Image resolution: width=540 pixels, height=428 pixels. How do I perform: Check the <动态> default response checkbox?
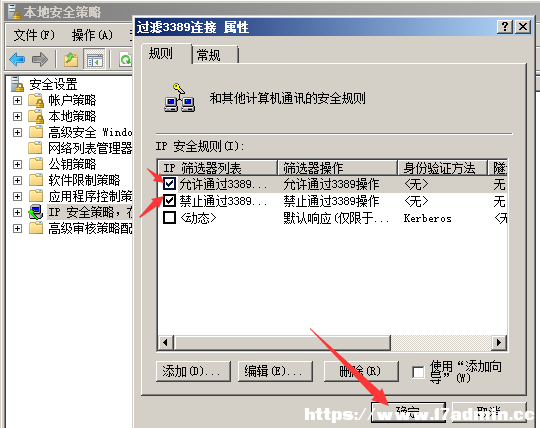click(x=169, y=218)
